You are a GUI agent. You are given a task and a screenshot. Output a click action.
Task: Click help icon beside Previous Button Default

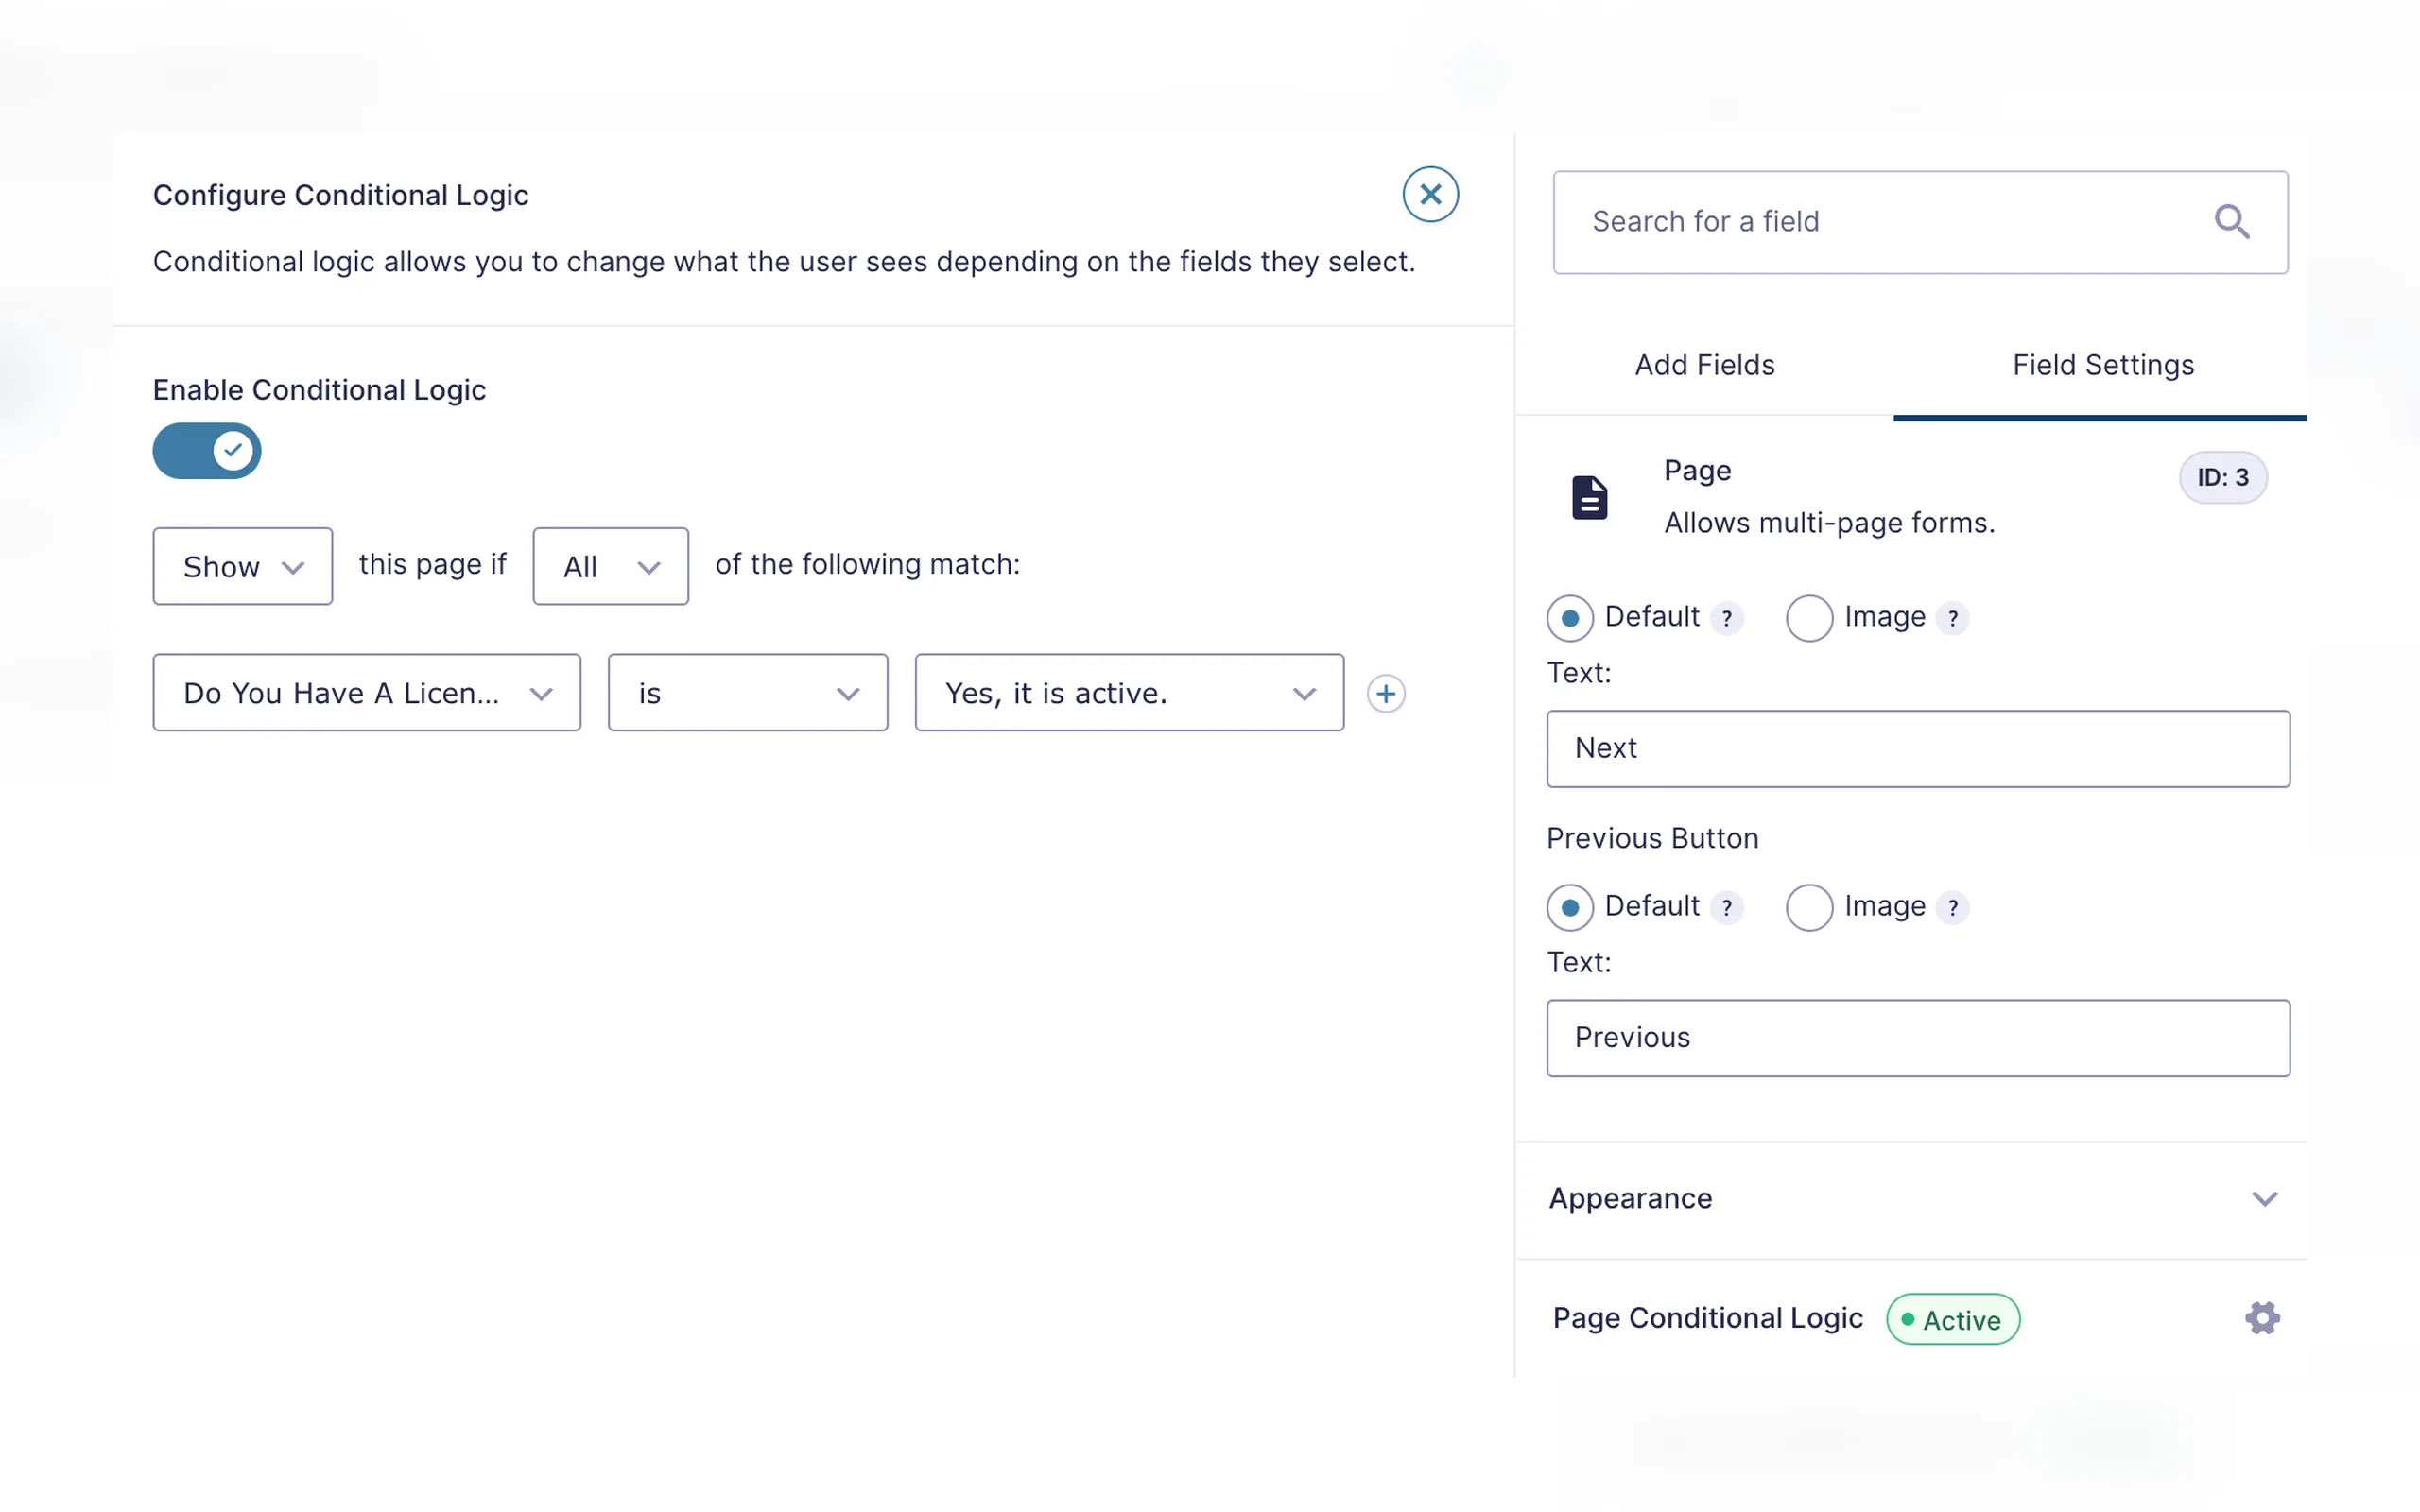1727,907
